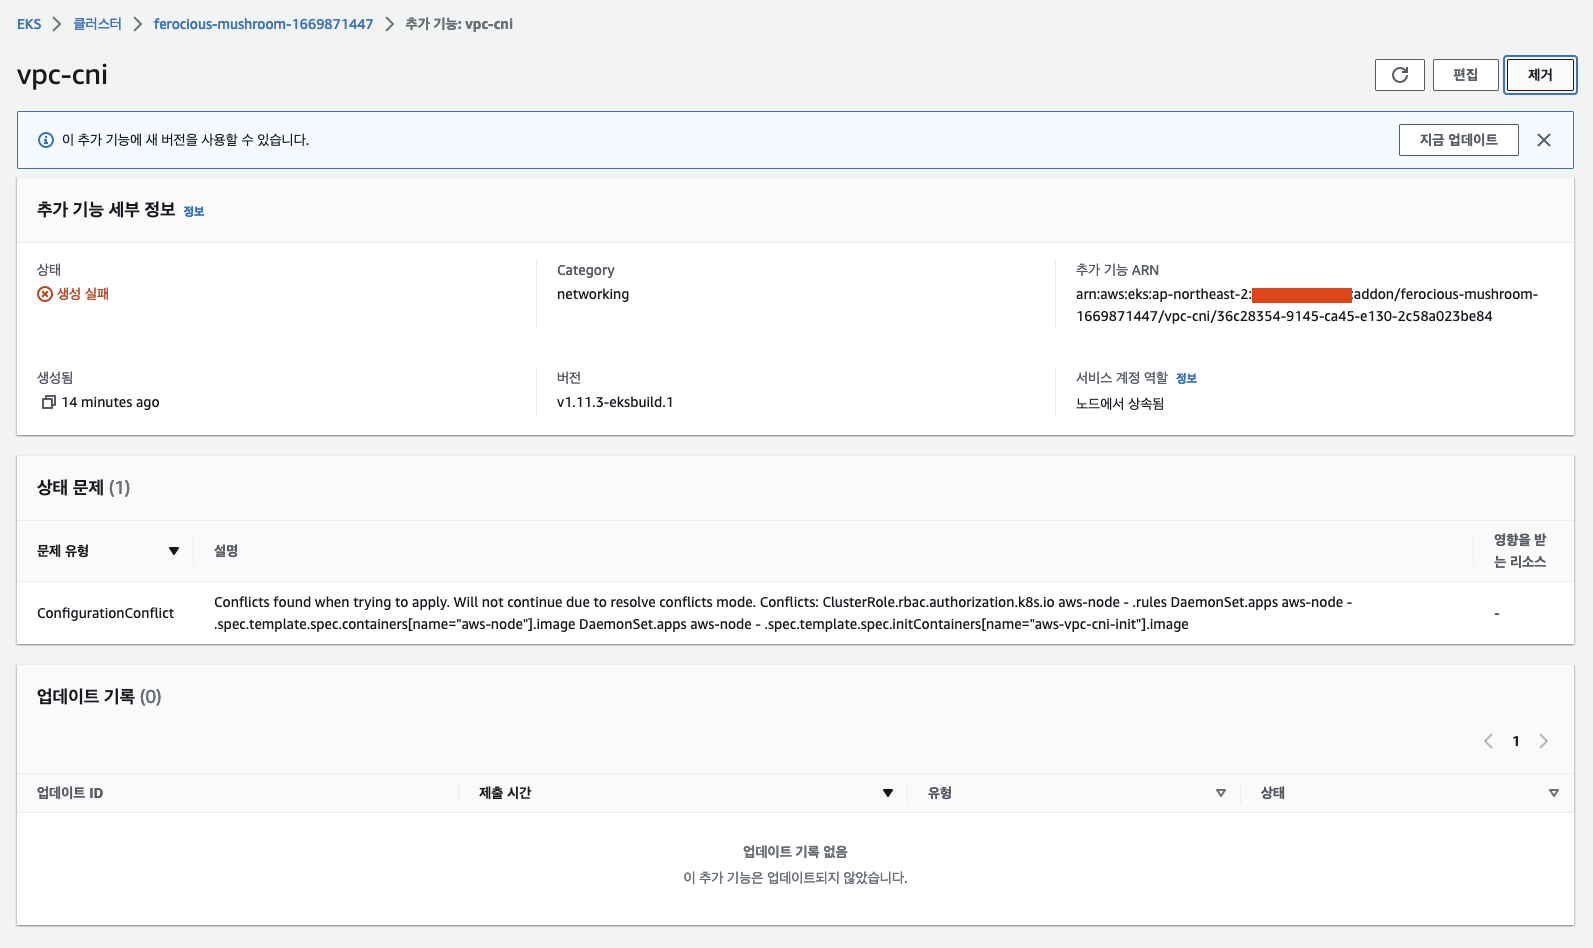Click the 업데이트 ID column header

point(70,793)
